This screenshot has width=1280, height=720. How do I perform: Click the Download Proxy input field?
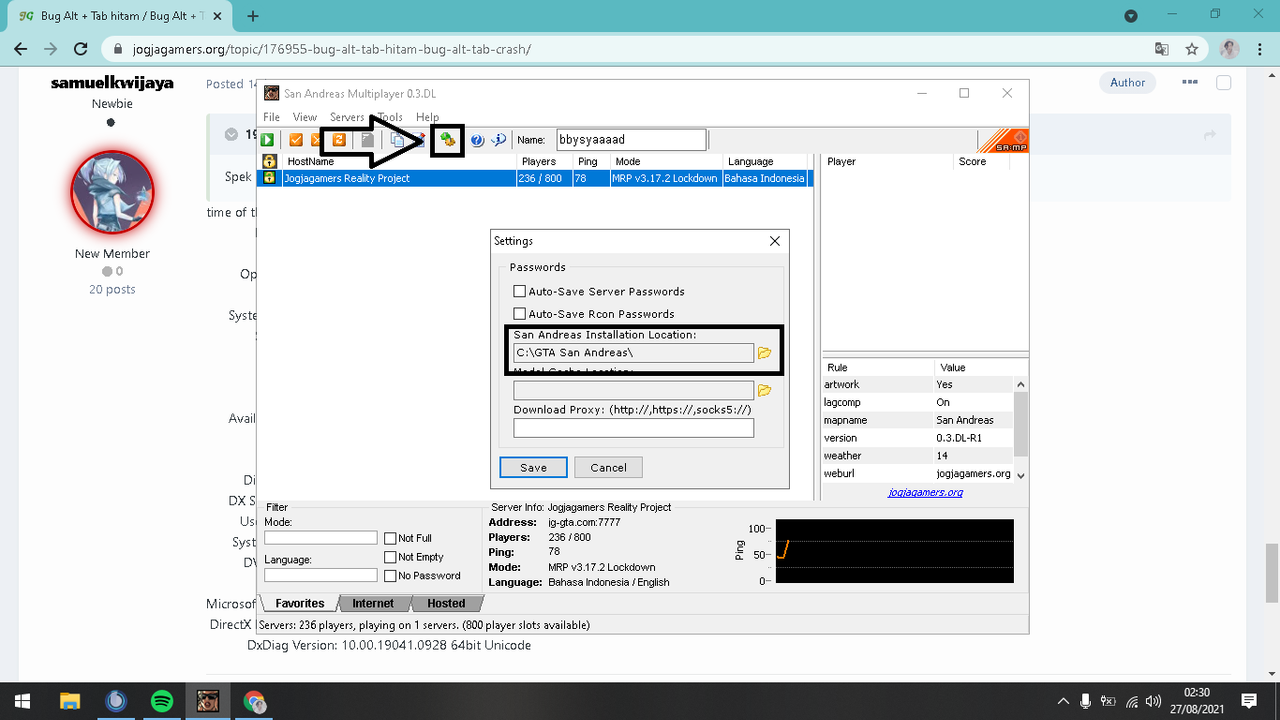(x=633, y=428)
